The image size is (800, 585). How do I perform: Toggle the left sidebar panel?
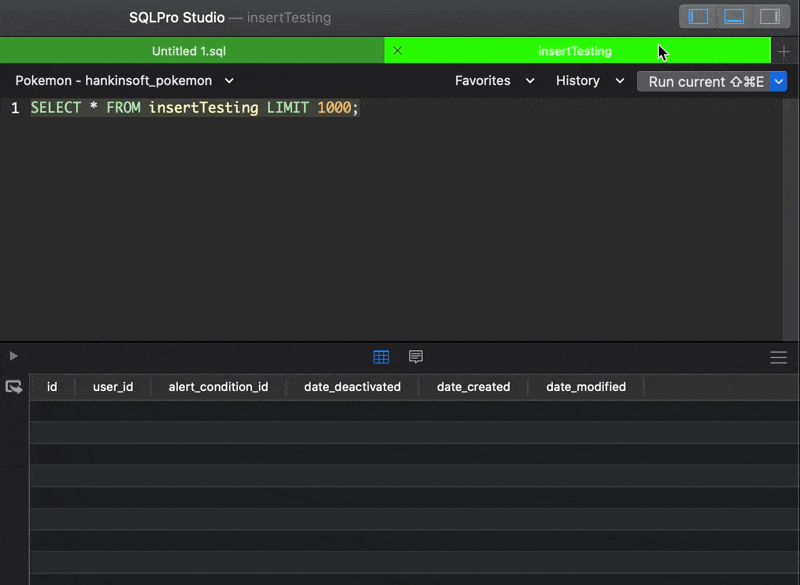click(x=698, y=17)
